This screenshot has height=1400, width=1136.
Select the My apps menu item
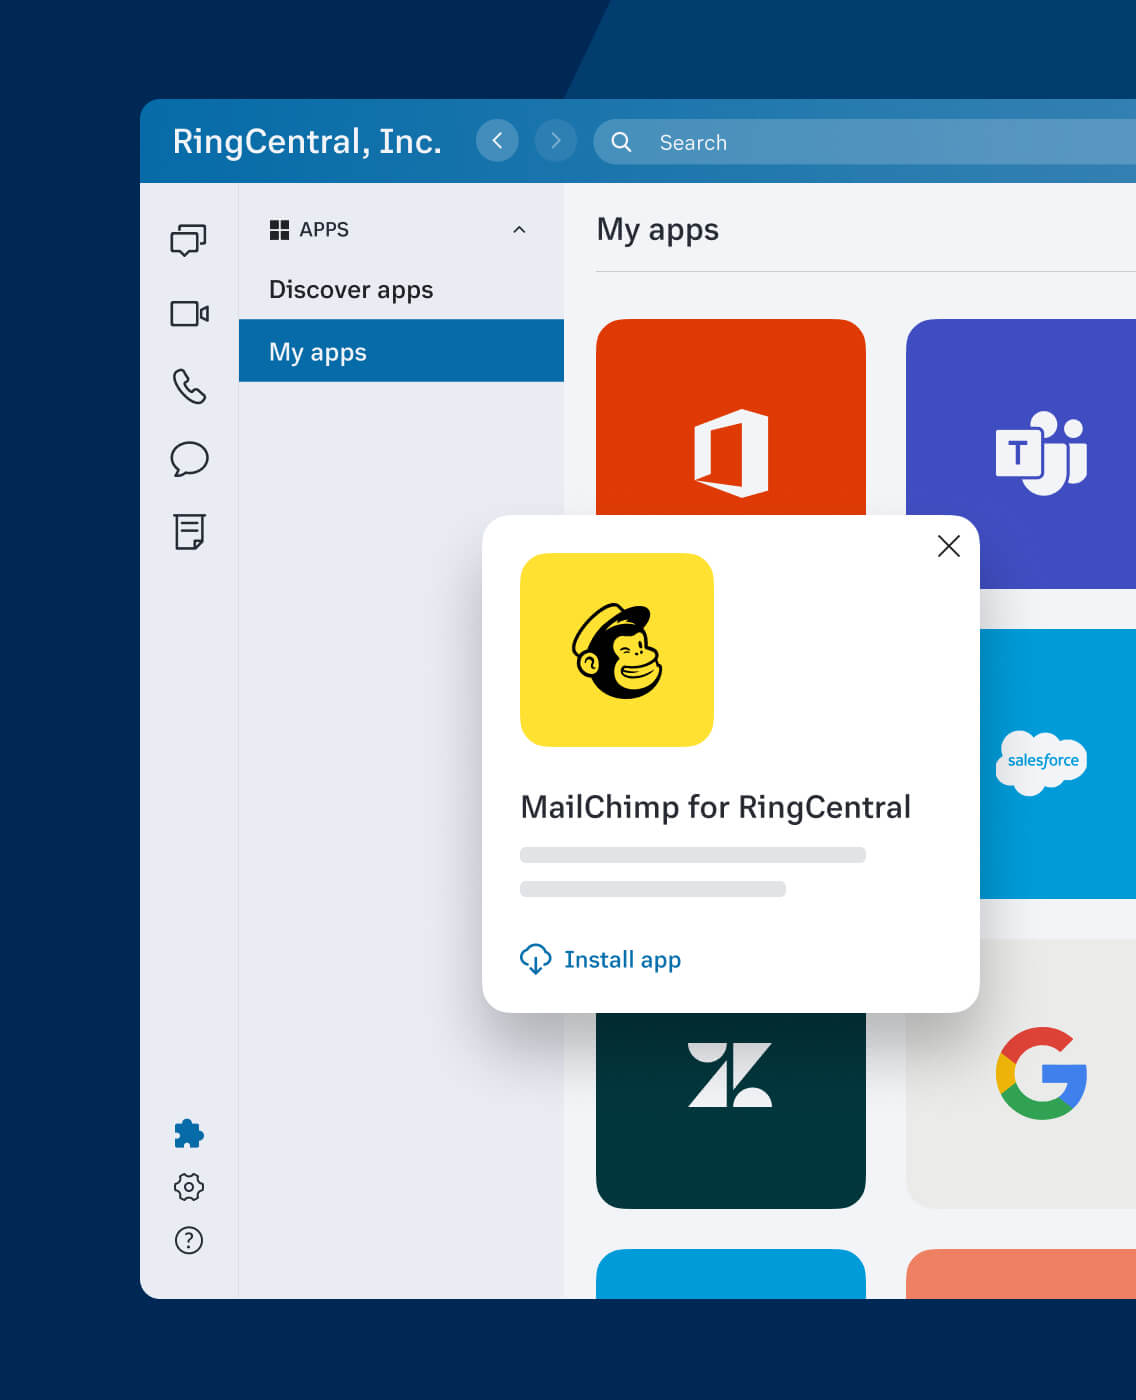click(x=317, y=351)
